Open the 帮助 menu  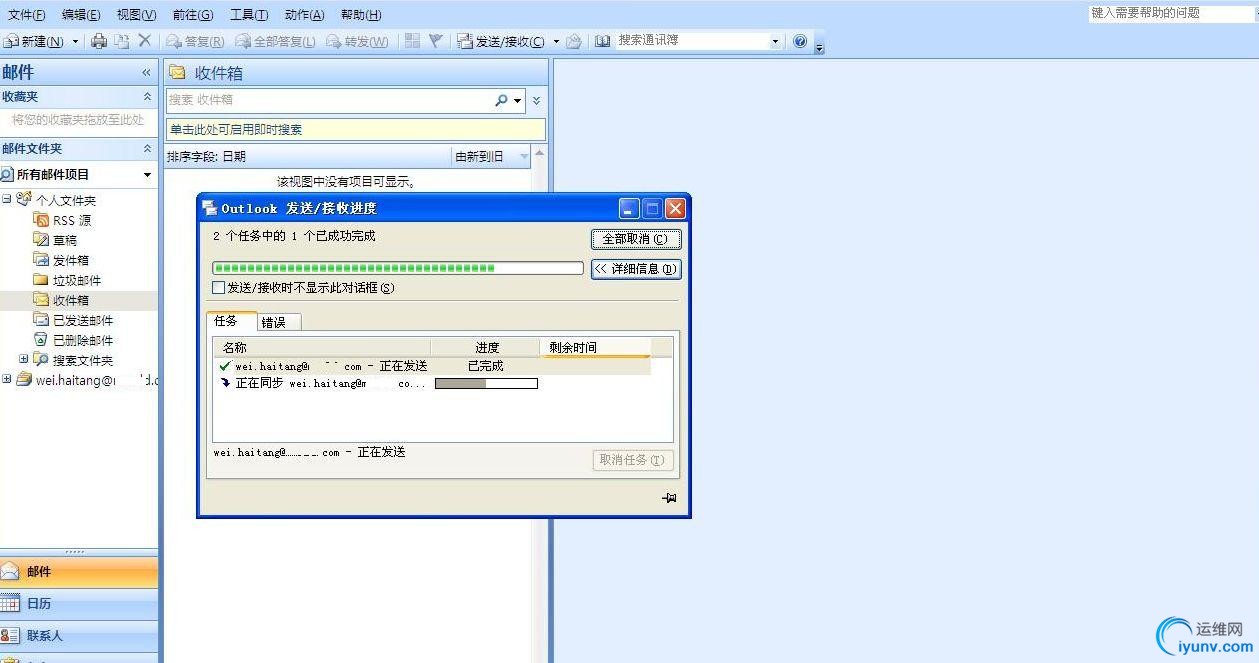[x=361, y=15]
